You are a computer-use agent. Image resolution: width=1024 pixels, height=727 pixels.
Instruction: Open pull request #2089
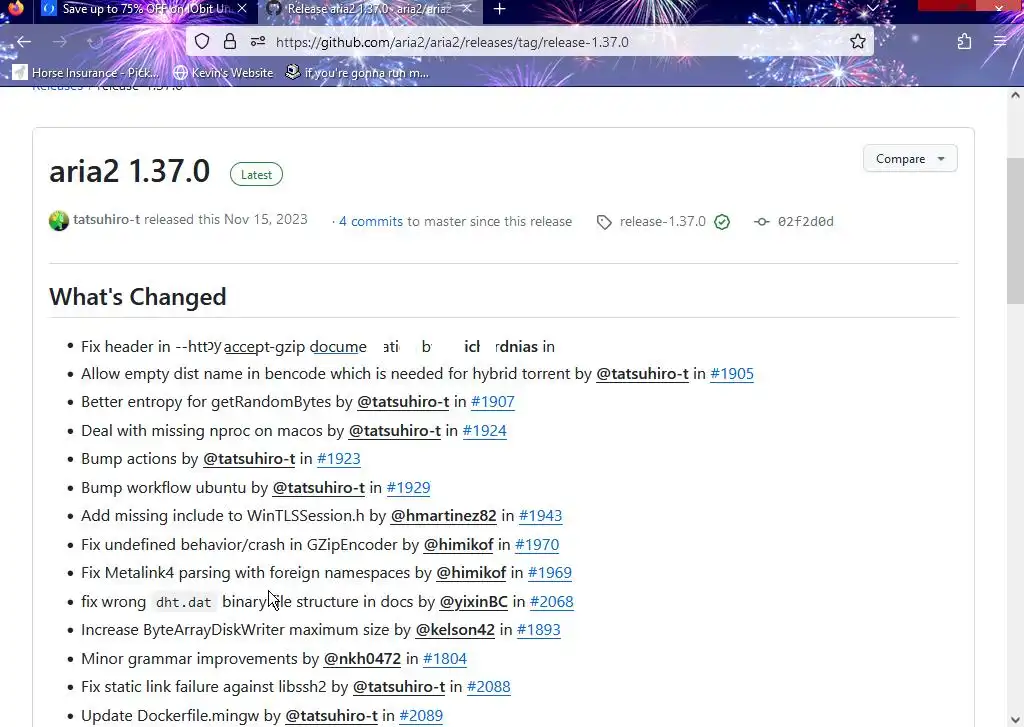pos(421,715)
